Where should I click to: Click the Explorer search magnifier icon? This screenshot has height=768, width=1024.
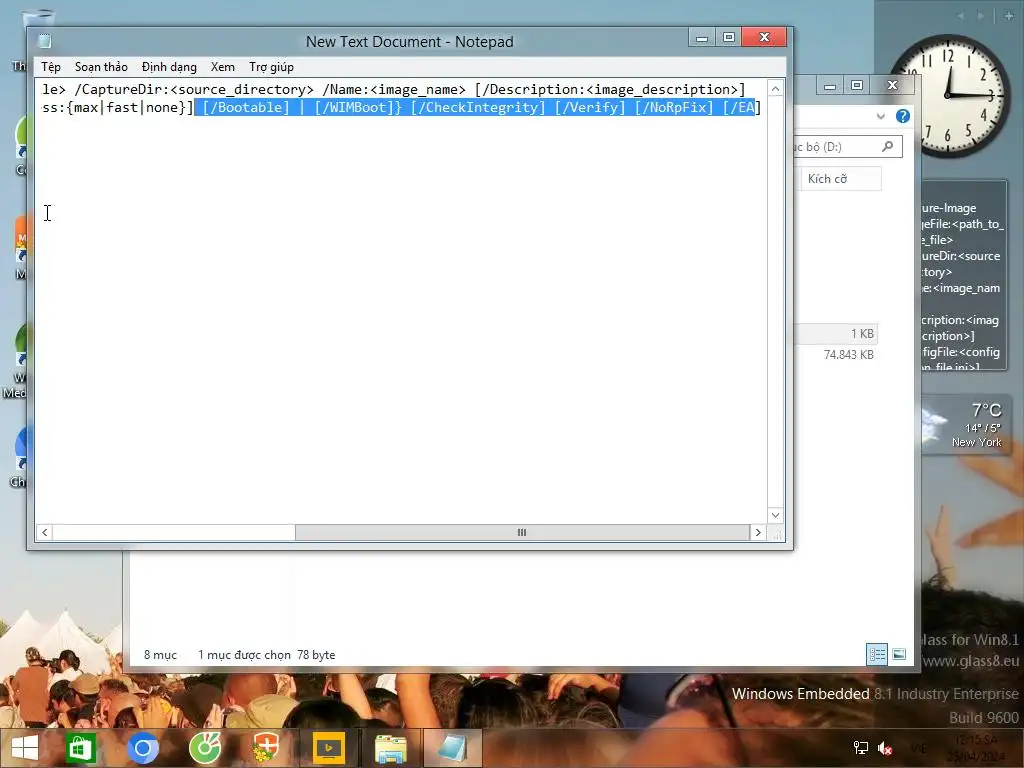click(x=888, y=146)
